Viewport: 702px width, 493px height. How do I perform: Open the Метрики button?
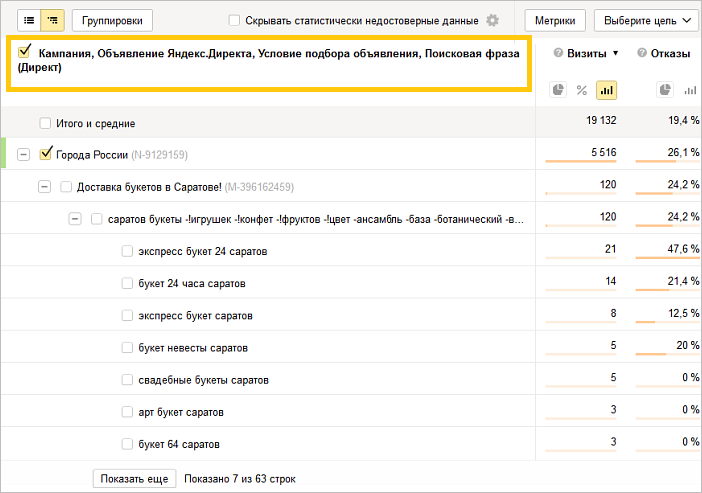pos(554,20)
